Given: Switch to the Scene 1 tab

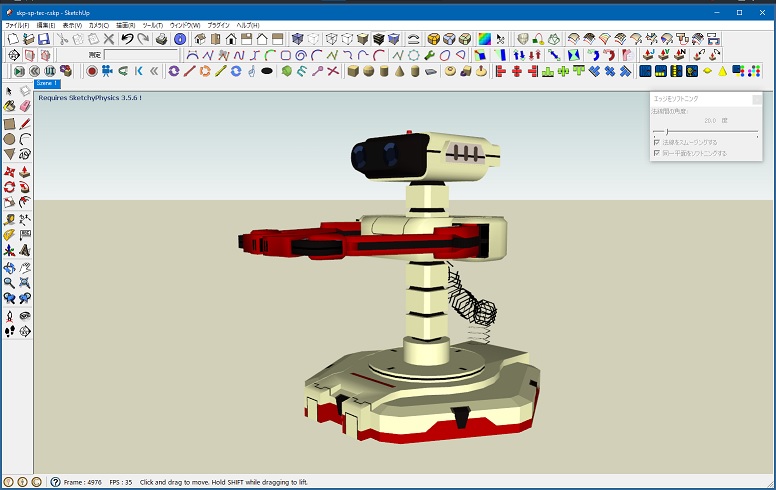Looking at the screenshot, I should [48, 84].
